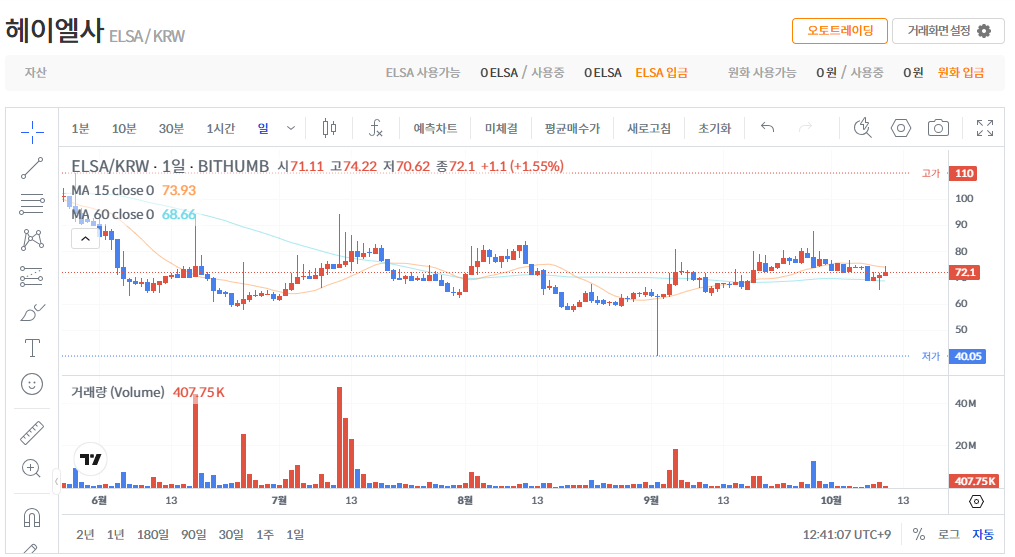Select the Text annotation tool
The image size is (1015, 557).
click(32, 348)
